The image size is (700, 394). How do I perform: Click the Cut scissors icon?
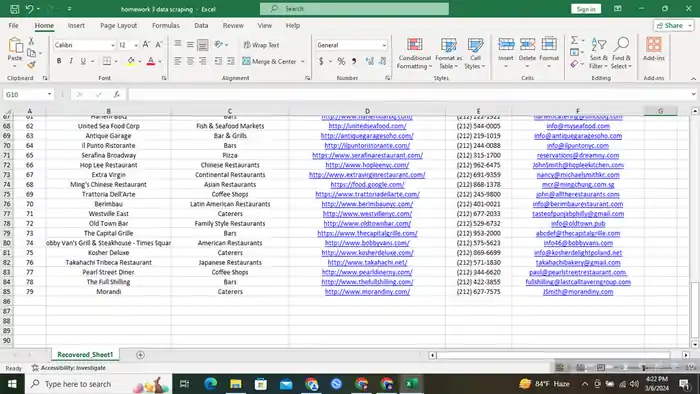(31, 41)
